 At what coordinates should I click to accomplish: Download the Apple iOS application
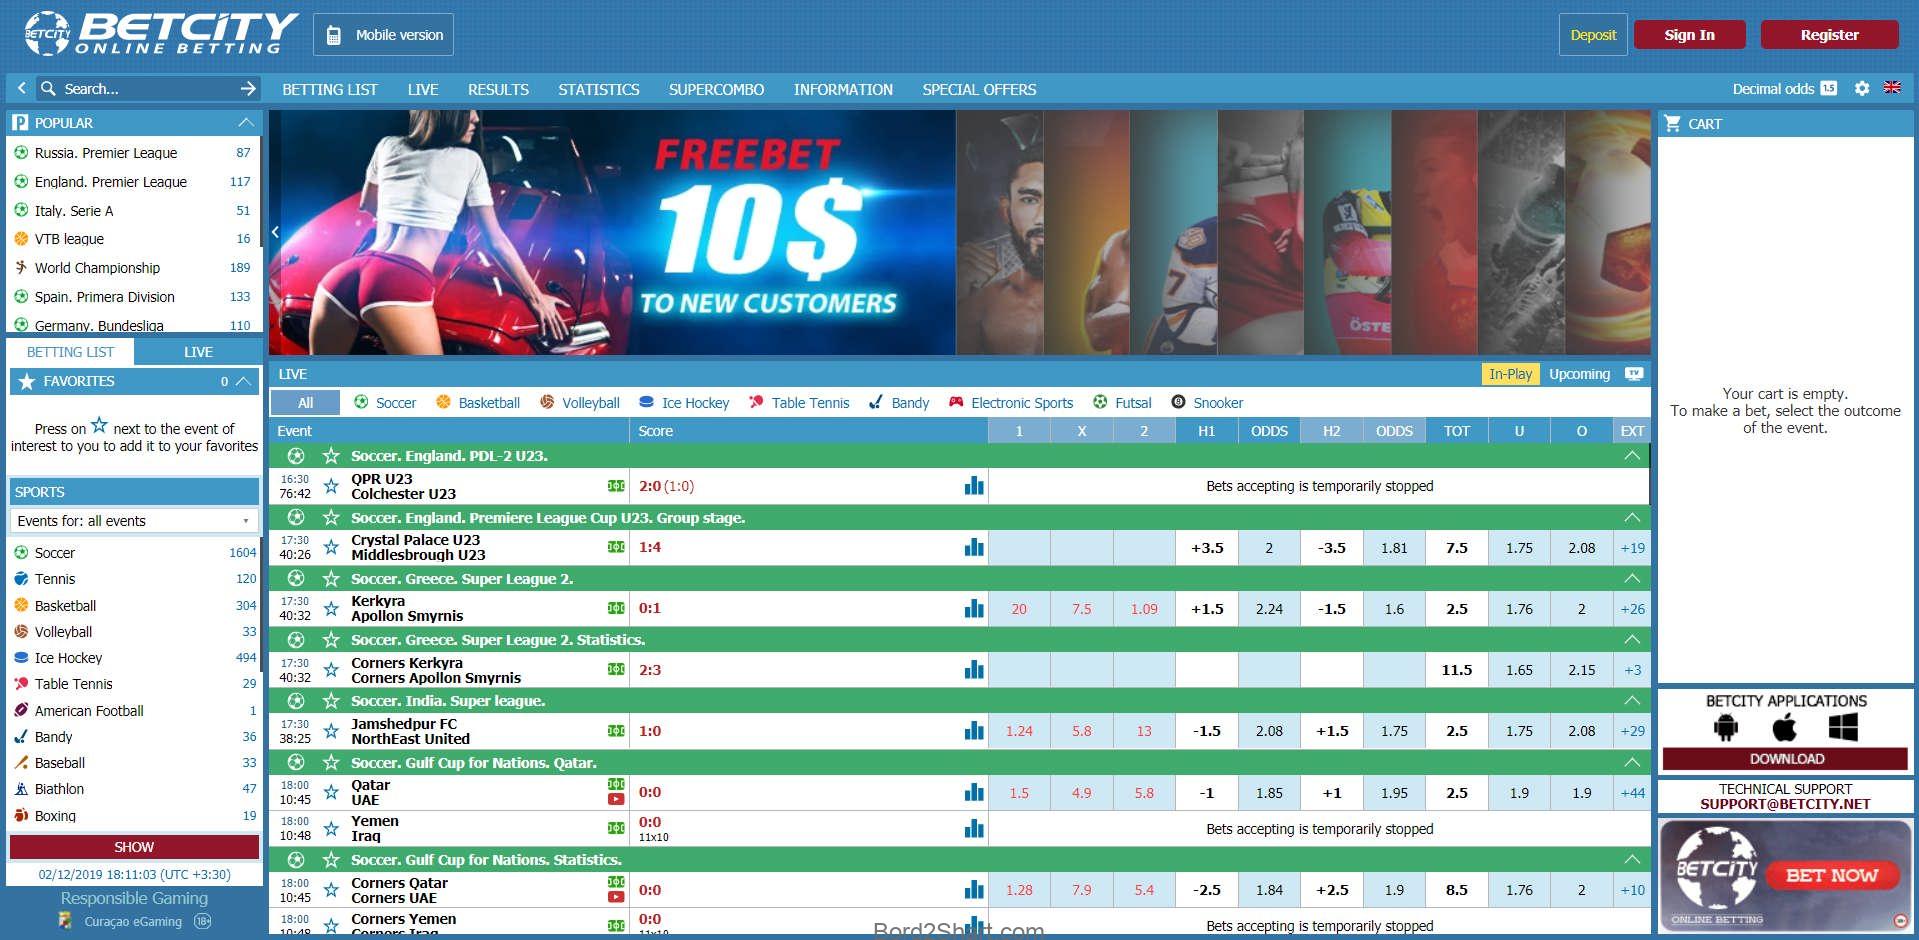pyautogui.click(x=1785, y=727)
